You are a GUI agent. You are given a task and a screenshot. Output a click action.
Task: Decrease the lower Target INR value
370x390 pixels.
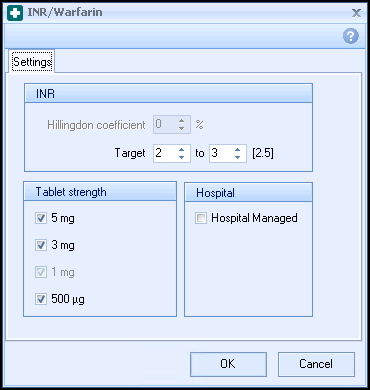[x=181, y=157]
